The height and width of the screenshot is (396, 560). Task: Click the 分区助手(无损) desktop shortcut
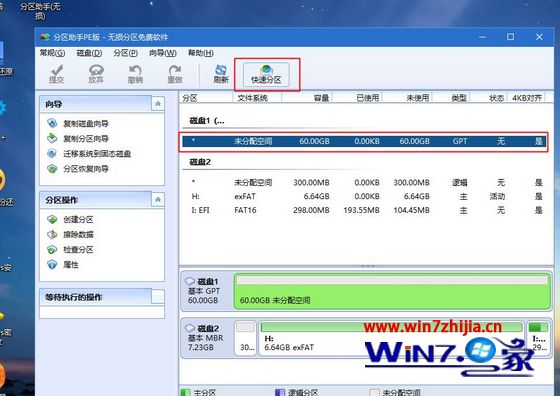point(40,10)
